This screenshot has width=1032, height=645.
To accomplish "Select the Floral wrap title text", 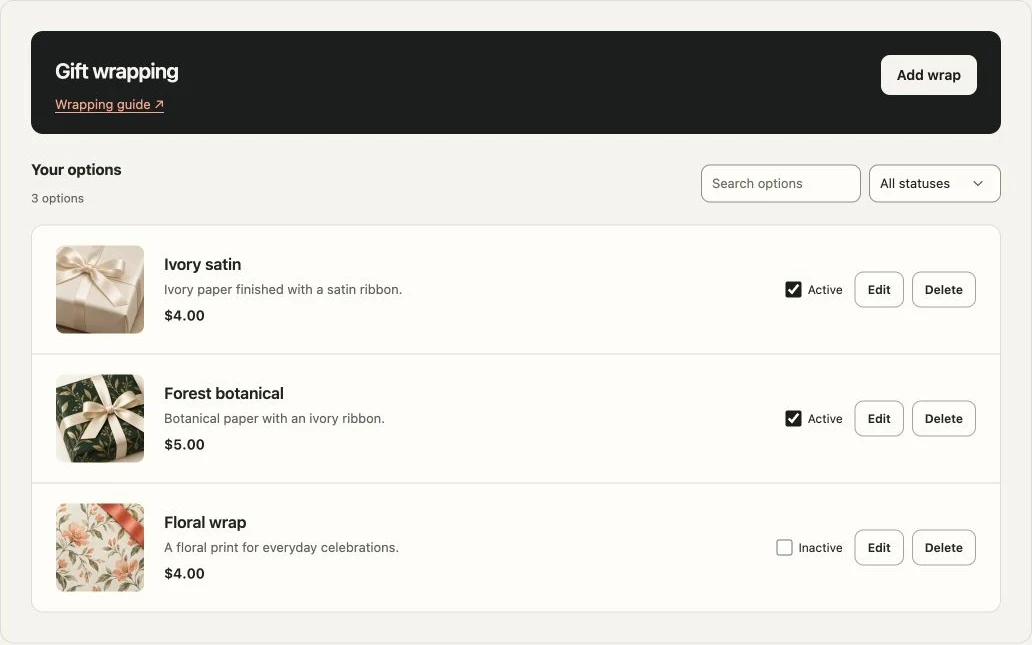I will tap(205, 523).
